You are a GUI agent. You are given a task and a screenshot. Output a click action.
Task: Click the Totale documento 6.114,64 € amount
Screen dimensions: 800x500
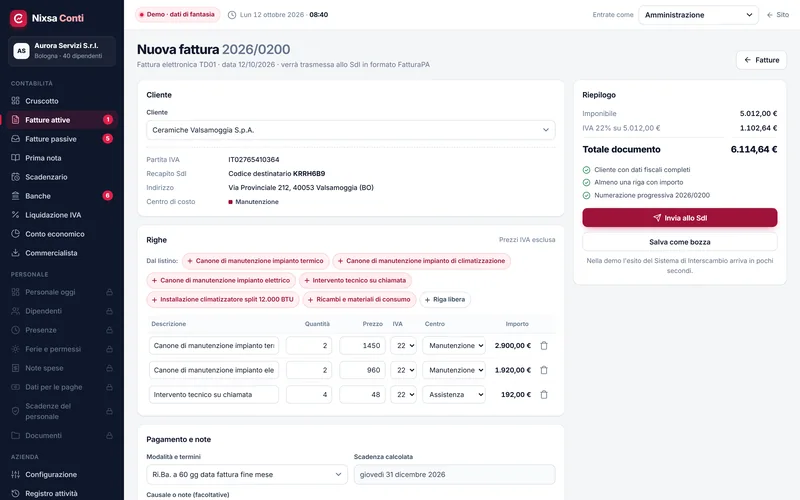click(x=754, y=149)
